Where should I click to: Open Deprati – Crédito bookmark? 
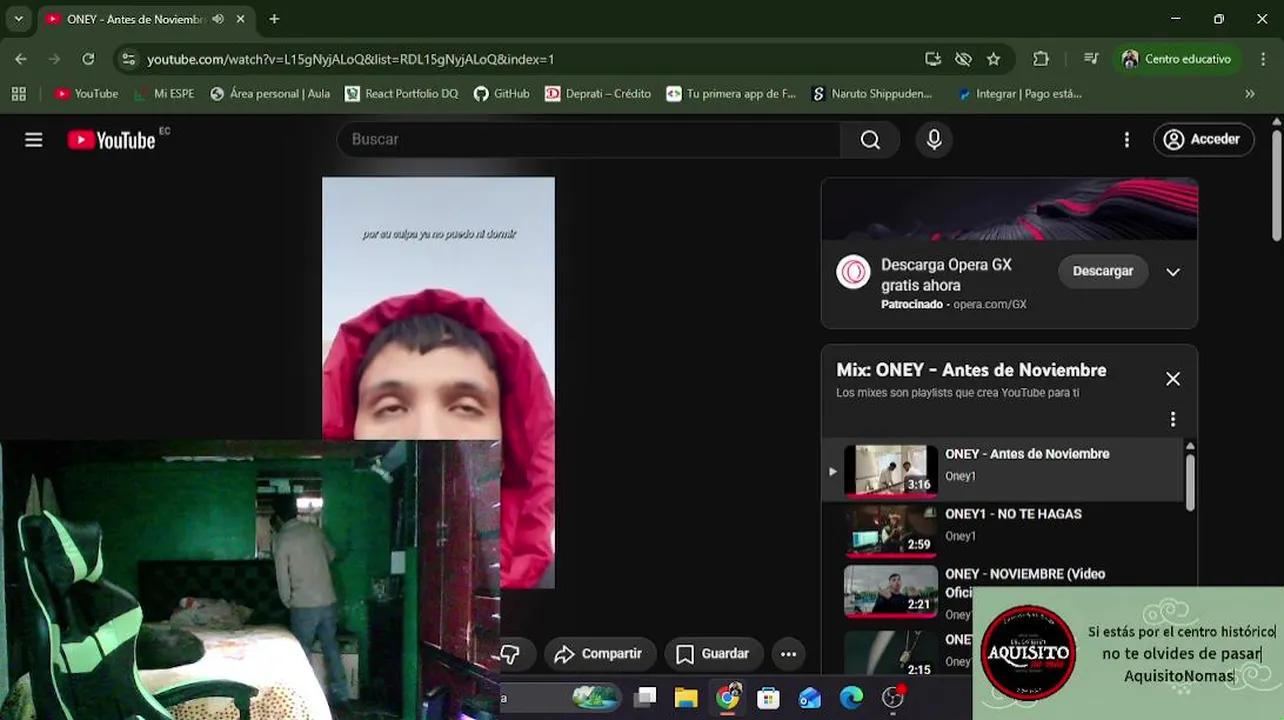598,94
